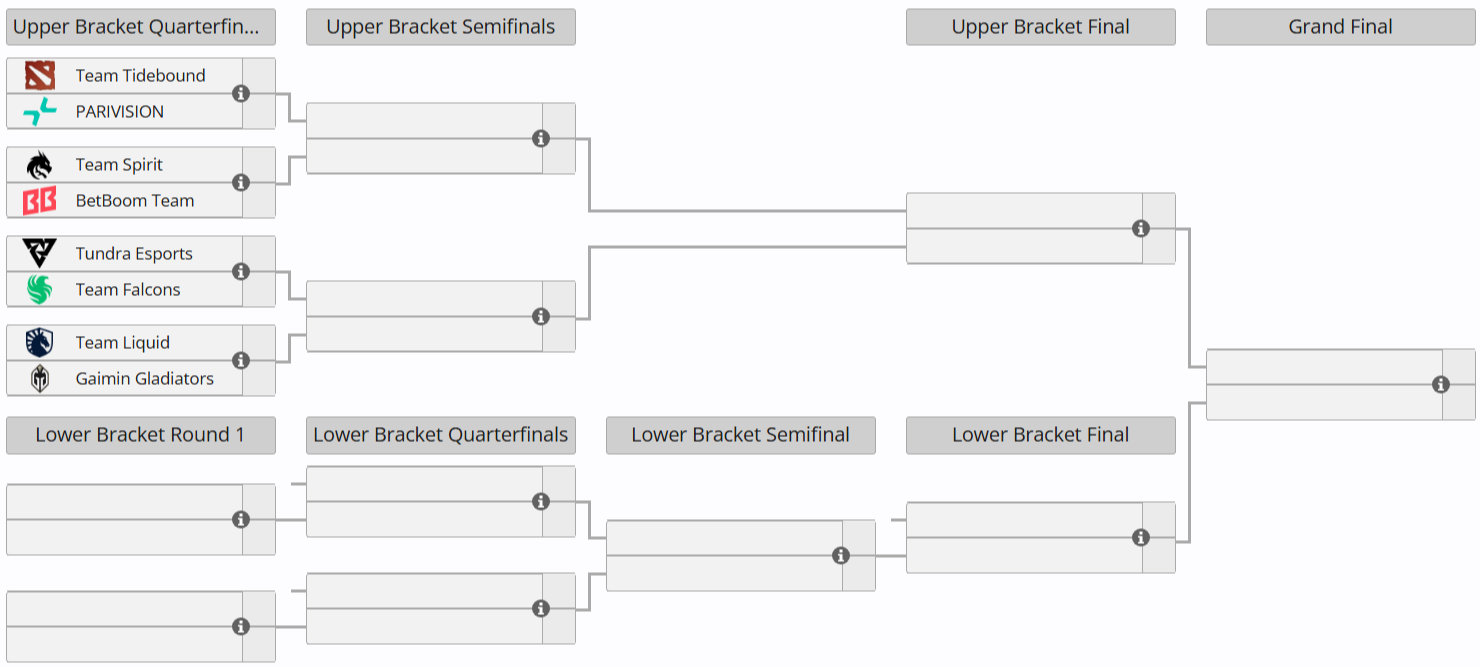The image size is (1480, 667).
Task: Select the Lower Bracket Round 1 header
Action: (x=141, y=435)
